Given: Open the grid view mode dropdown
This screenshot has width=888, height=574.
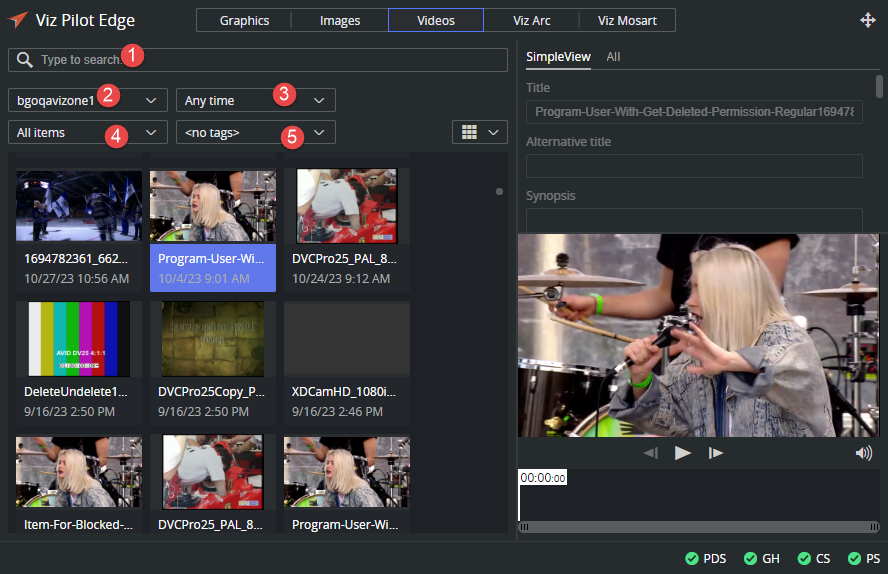Looking at the screenshot, I should click(480, 132).
